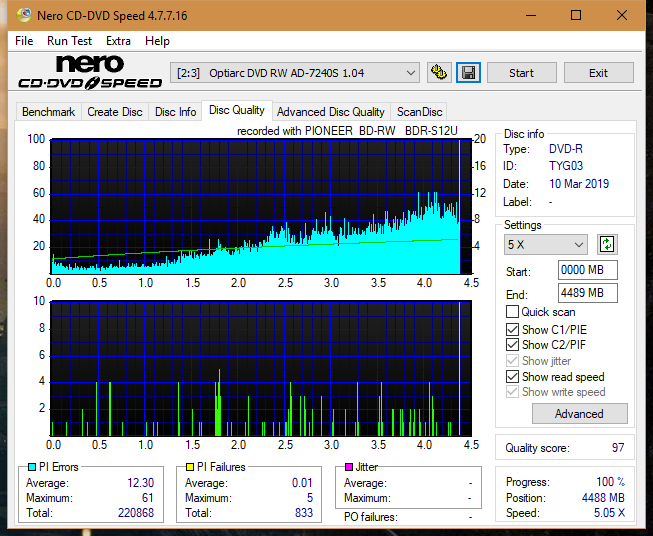Viewport: 653px width, 536px height.
Task: Uncheck Show C1/PIE checkbox
Action: click(x=513, y=329)
